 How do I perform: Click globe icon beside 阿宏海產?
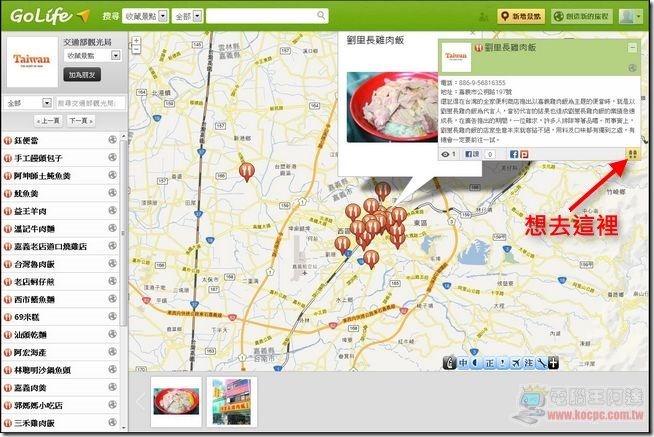(x=112, y=352)
